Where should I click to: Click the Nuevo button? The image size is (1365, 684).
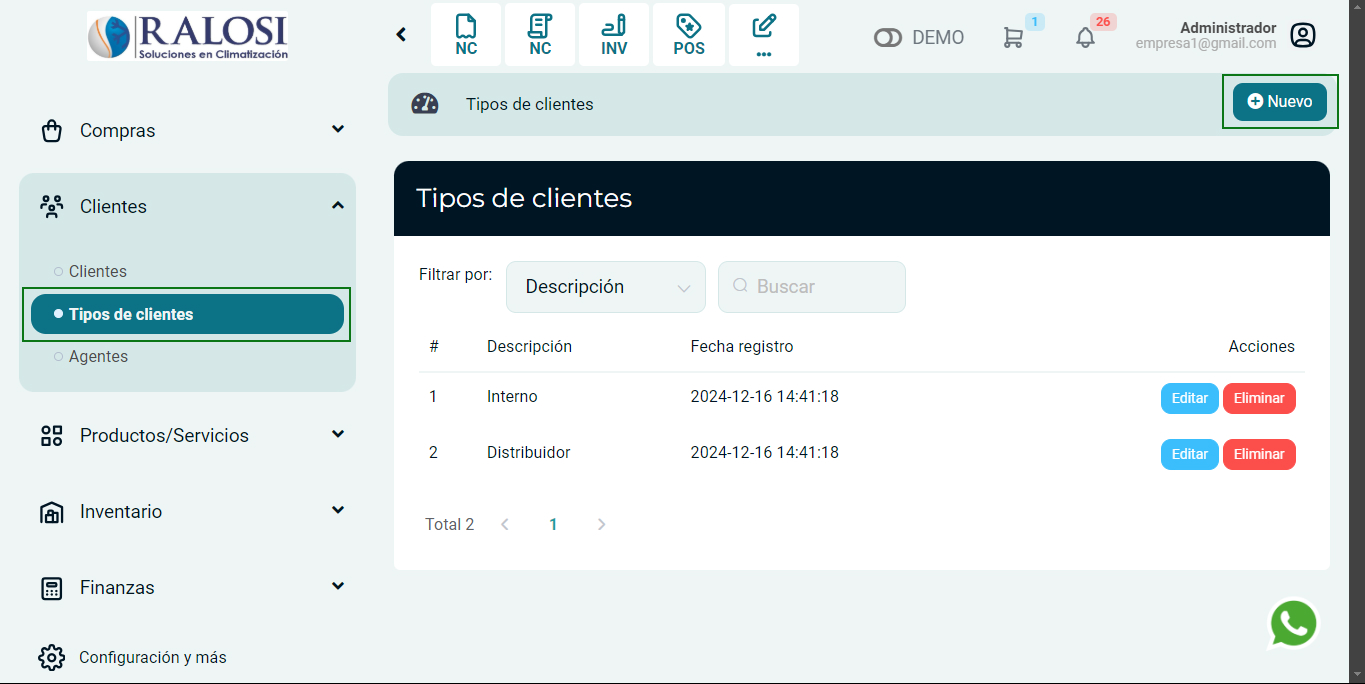click(x=1279, y=102)
